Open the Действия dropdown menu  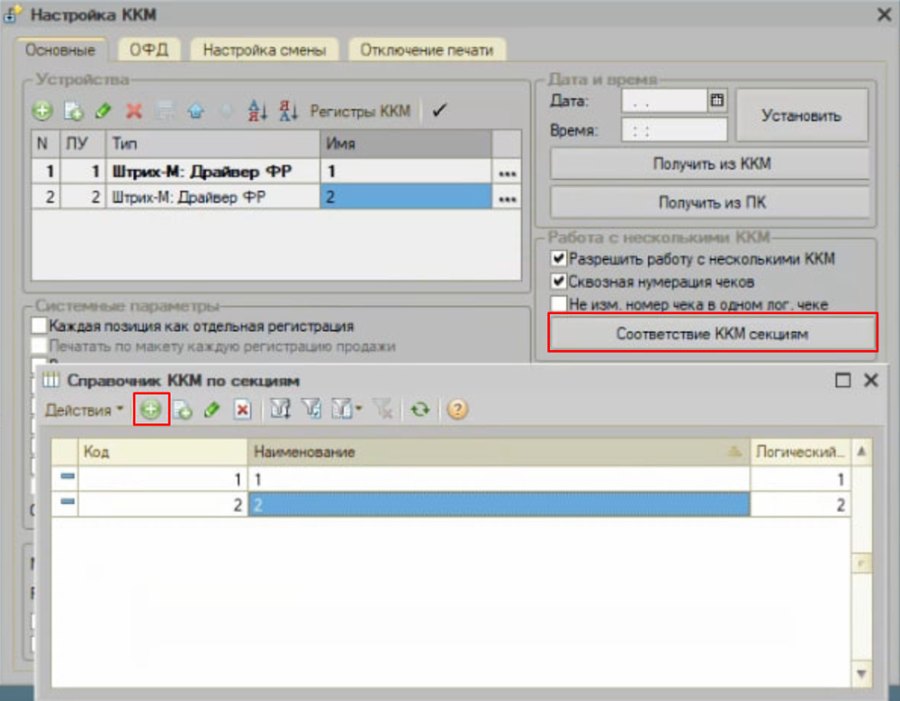[84, 410]
